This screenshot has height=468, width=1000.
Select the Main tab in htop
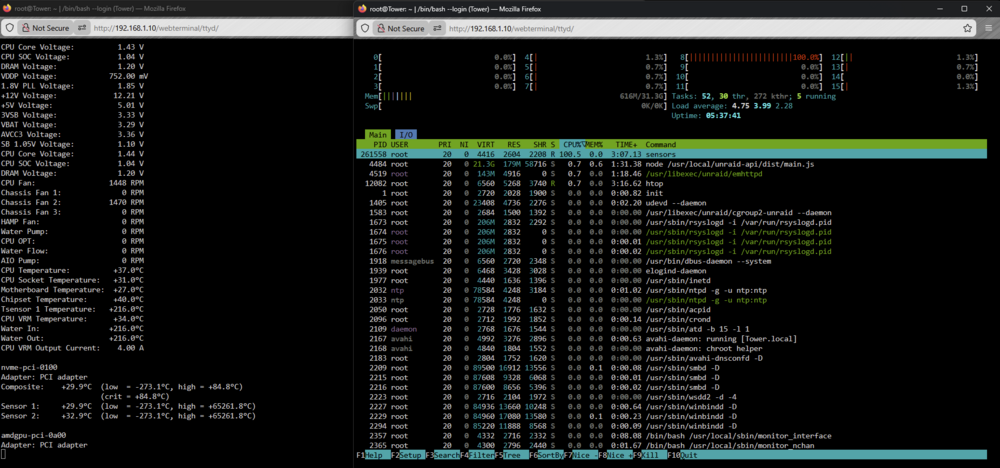coord(377,135)
